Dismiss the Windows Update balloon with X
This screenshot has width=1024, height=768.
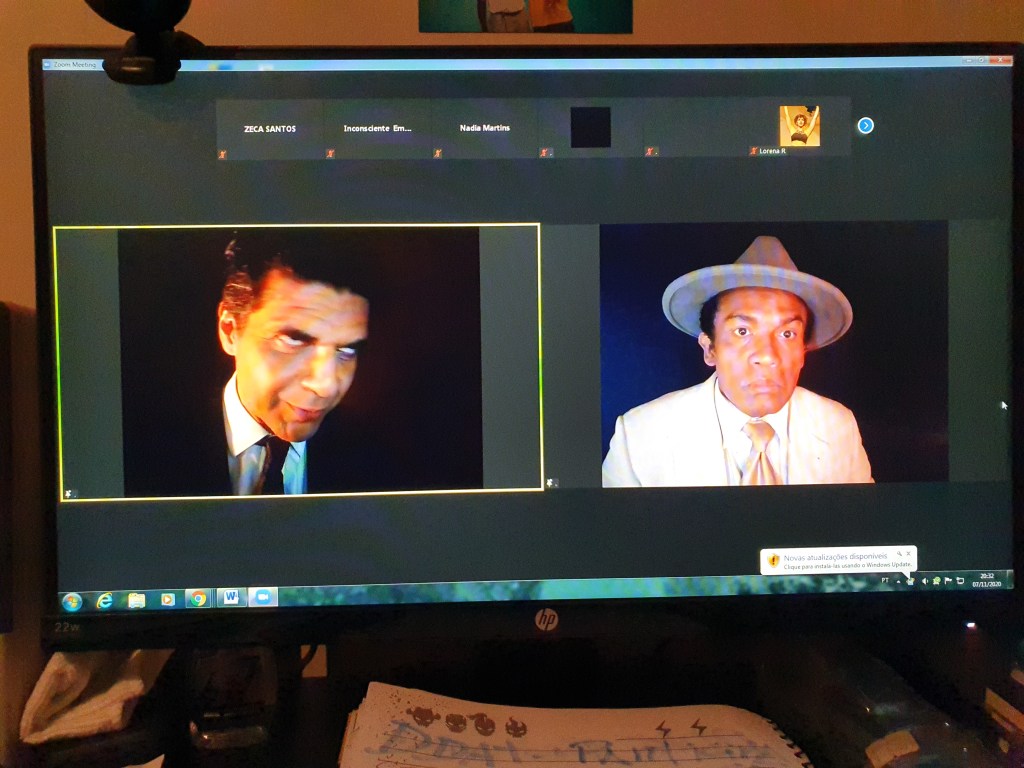(908, 553)
